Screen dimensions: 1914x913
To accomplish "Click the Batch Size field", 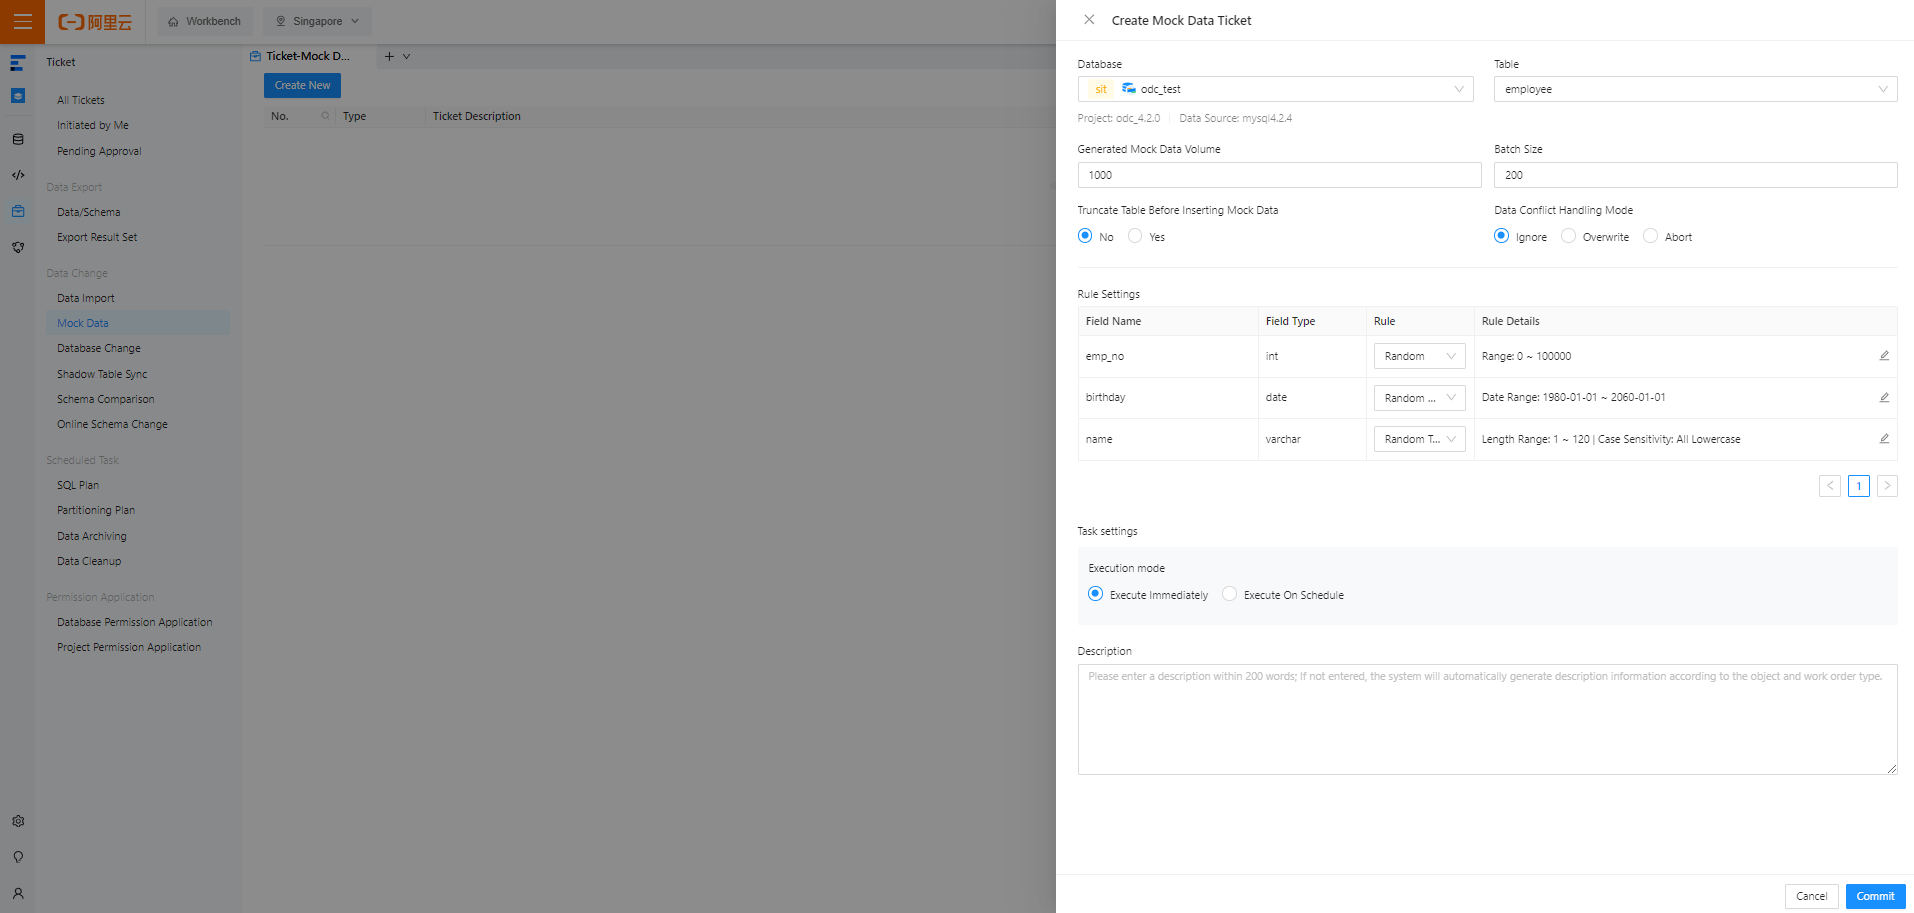I will [x=1695, y=175].
